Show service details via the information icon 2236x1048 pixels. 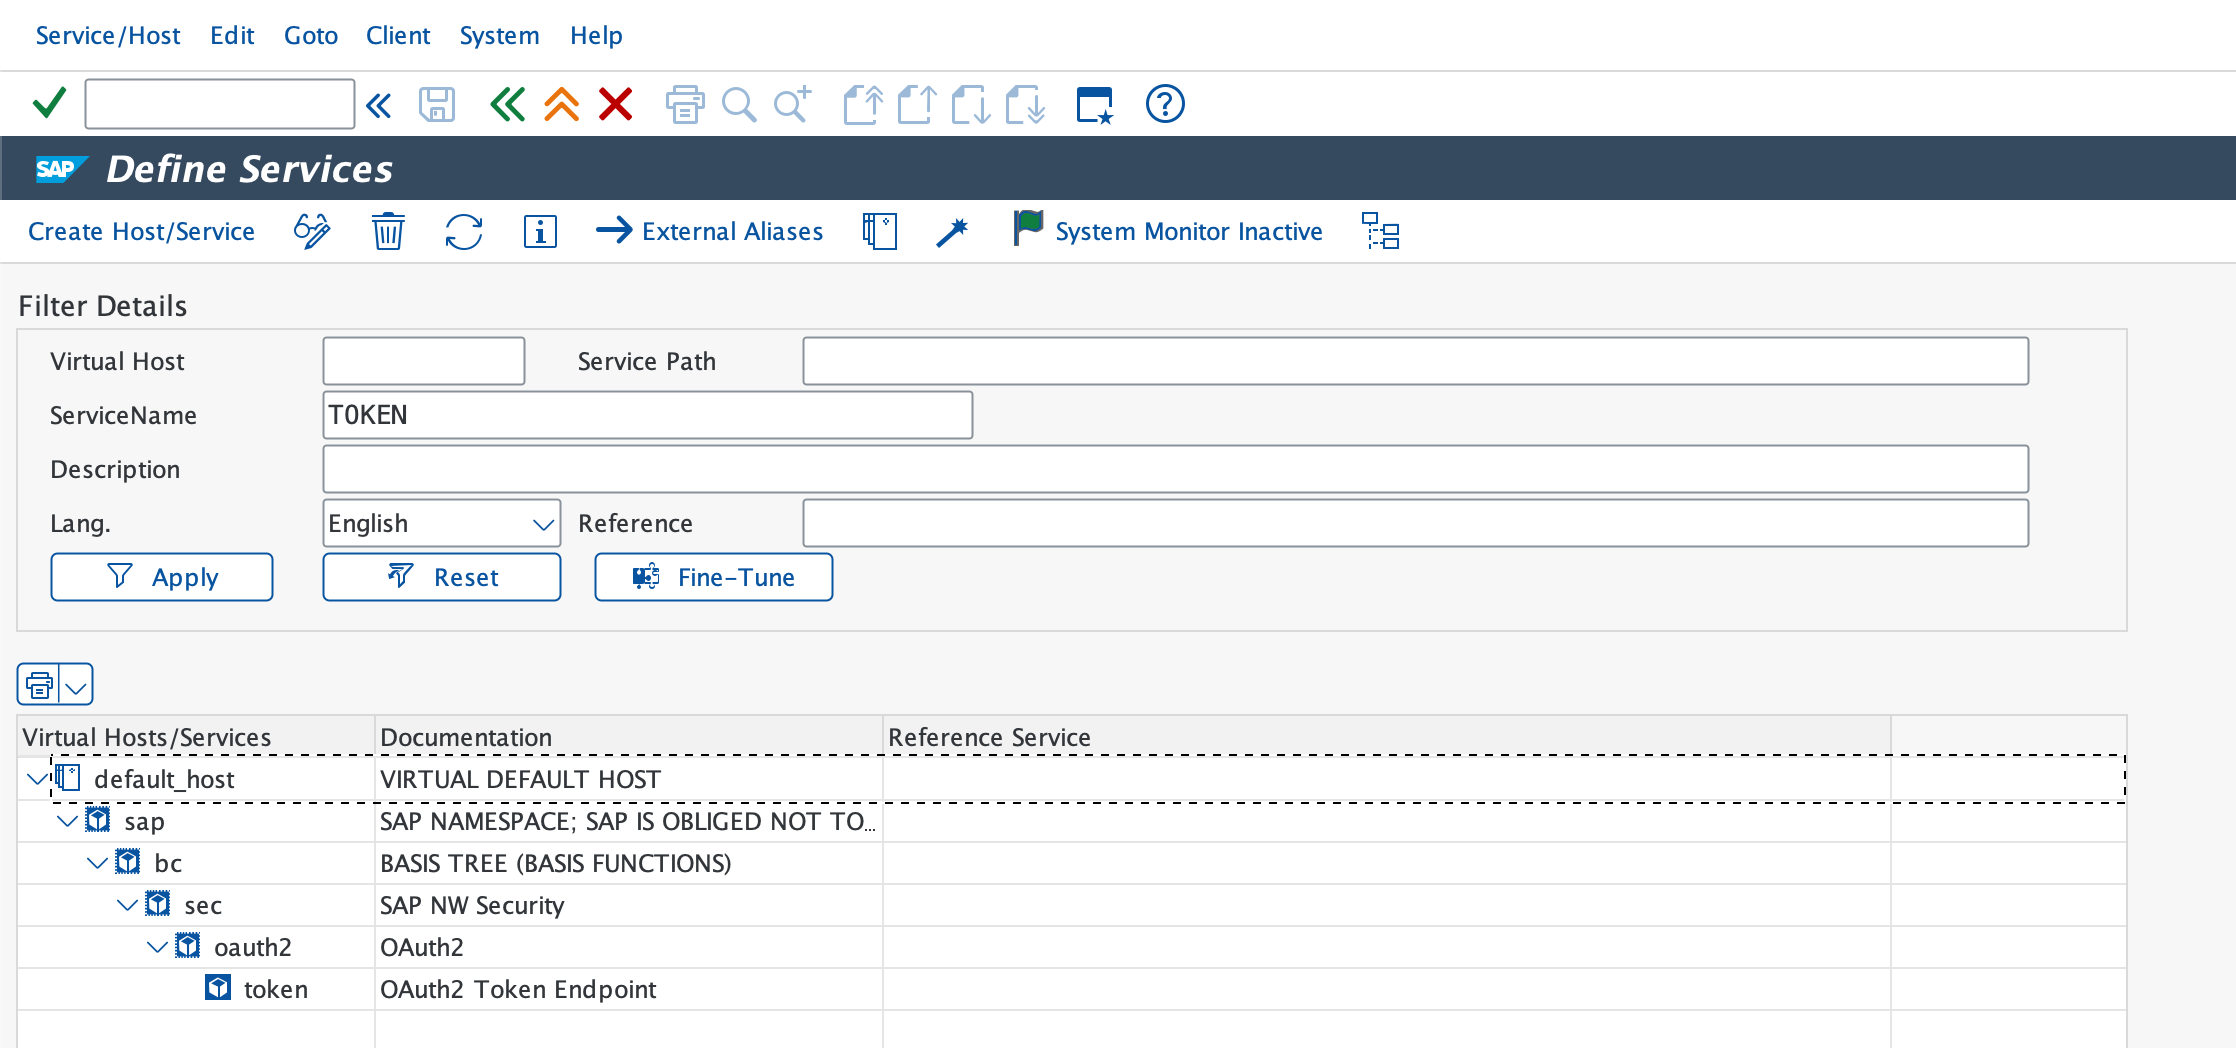pos(539,231)
